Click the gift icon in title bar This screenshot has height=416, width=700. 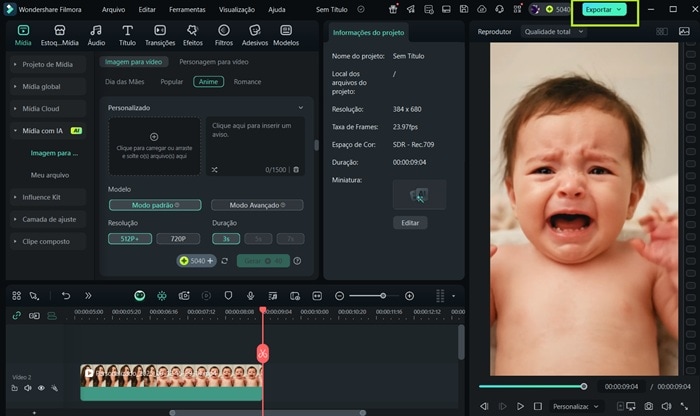coord(393,9)
